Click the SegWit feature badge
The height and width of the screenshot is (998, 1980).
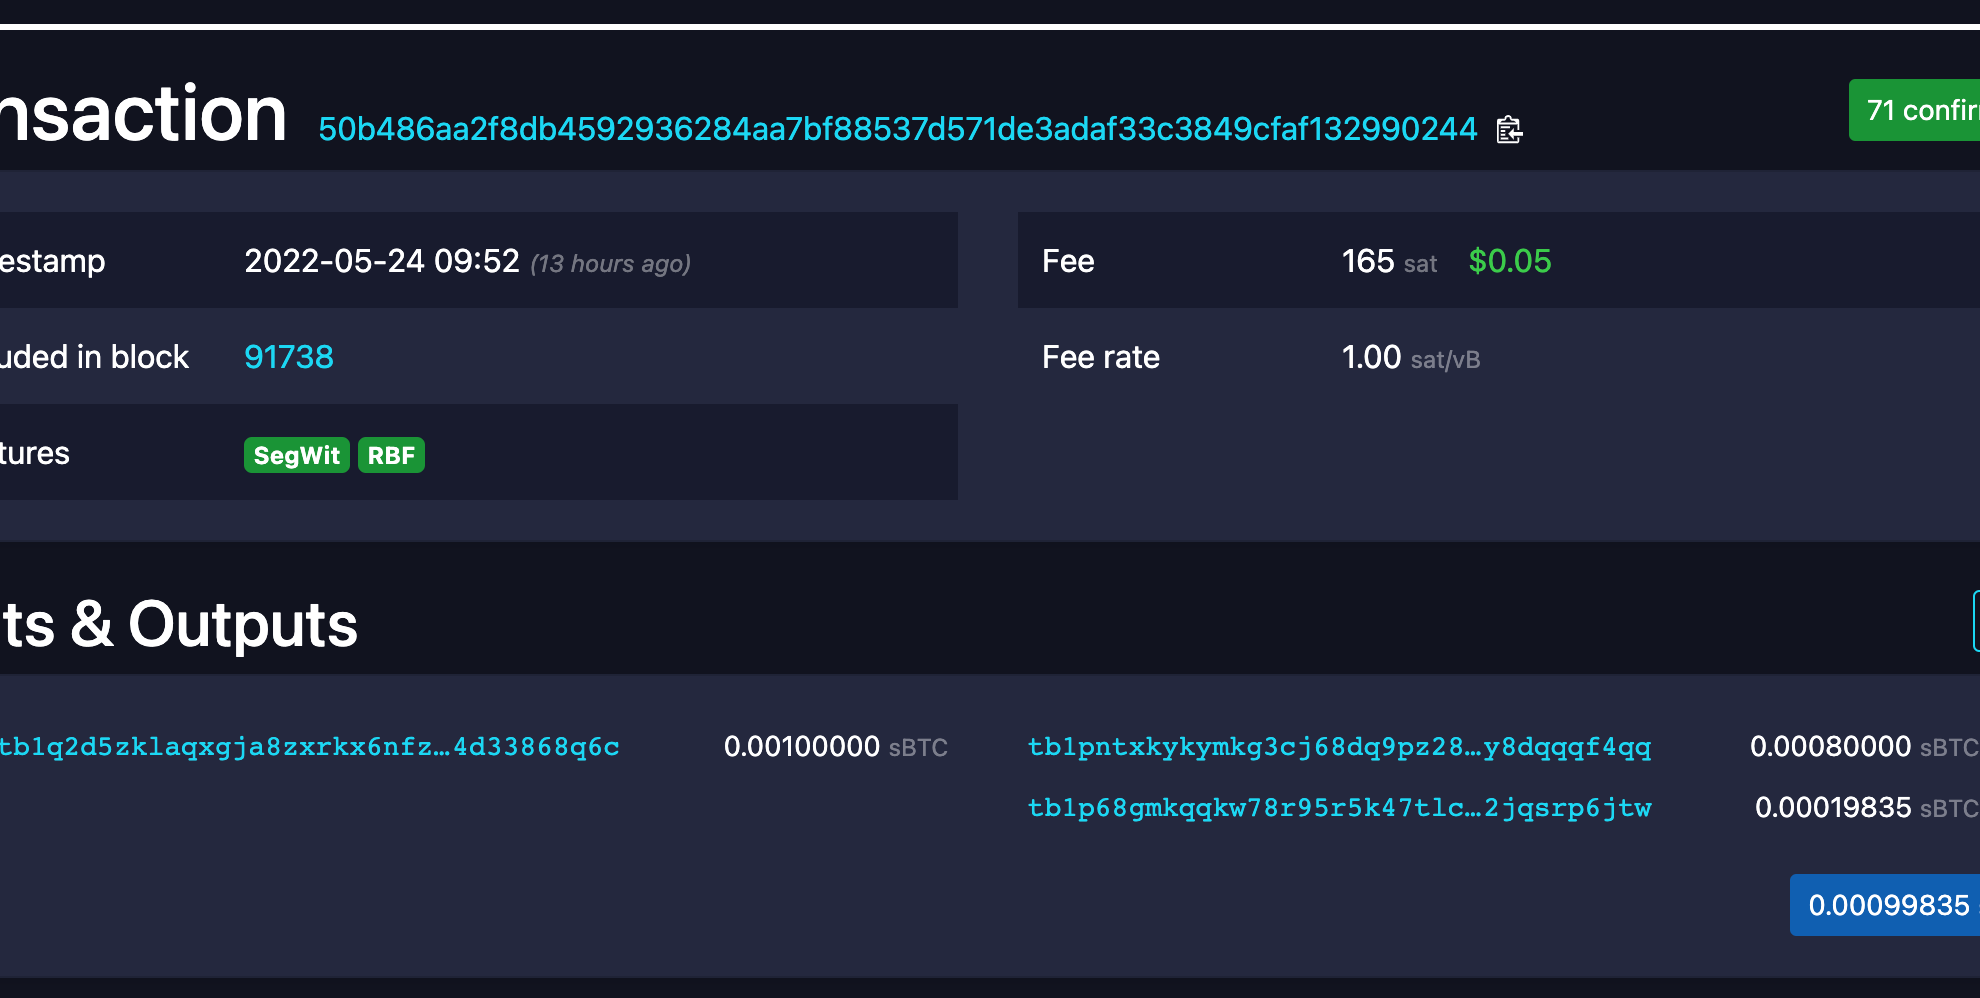296,455
